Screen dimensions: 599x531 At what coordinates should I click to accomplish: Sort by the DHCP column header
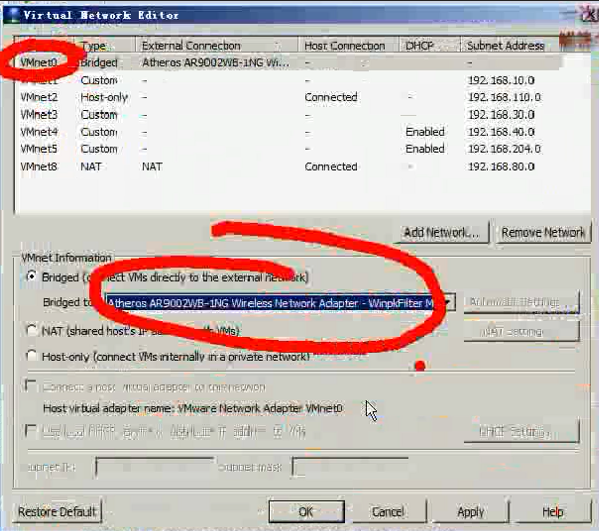[429, 45]
